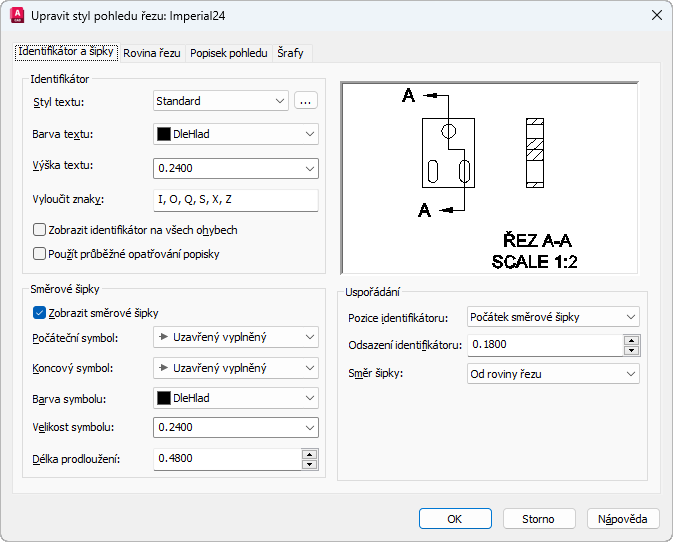This screenshot has height=542, width=673.
Task: Click the AutoCAD app icon in title bar
Action: (x=17, y=15)
